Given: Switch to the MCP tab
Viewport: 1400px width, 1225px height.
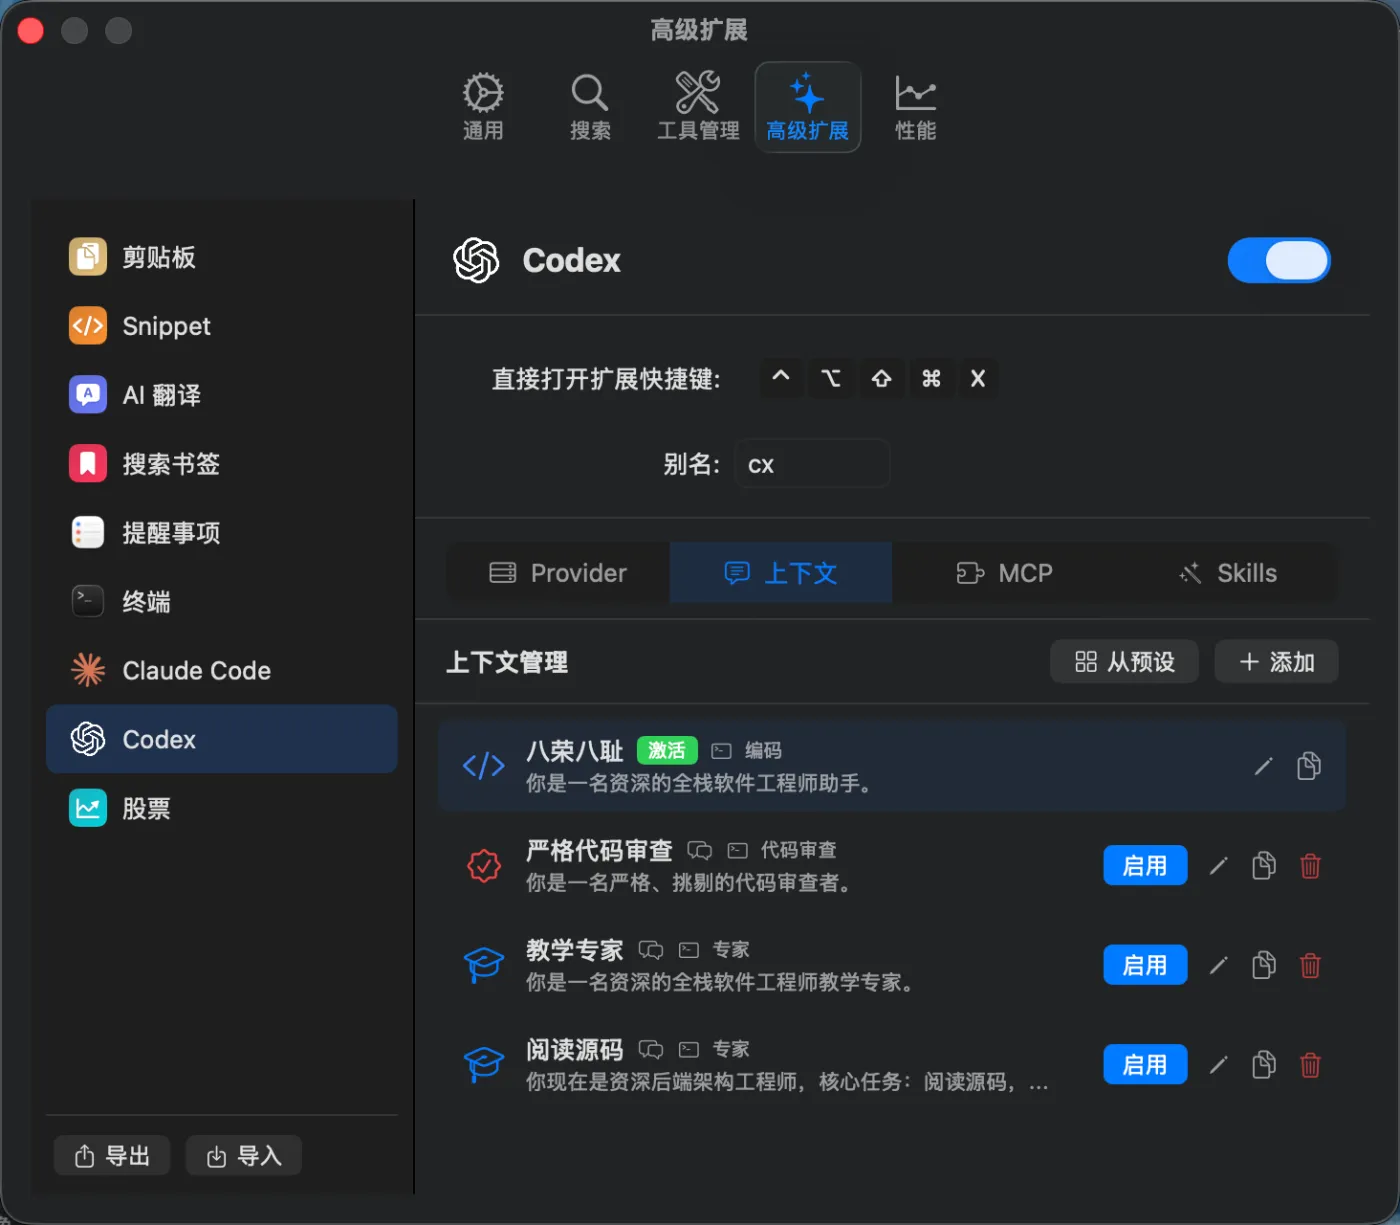Looking at the screenshot, I should [1004, 573].
